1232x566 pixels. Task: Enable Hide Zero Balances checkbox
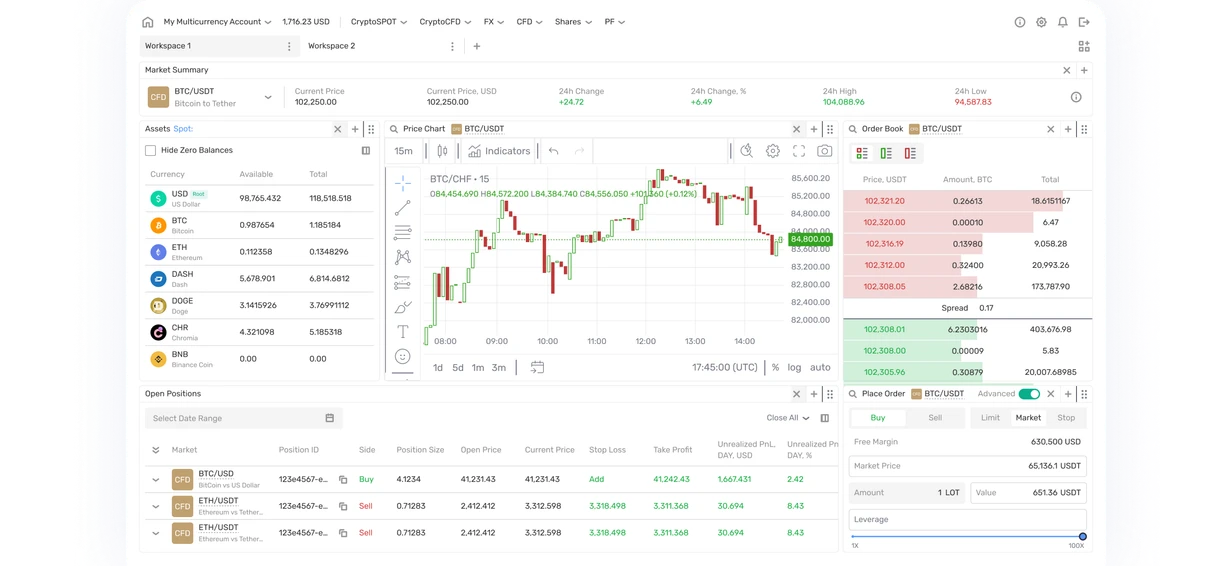[x=150, y=150]
